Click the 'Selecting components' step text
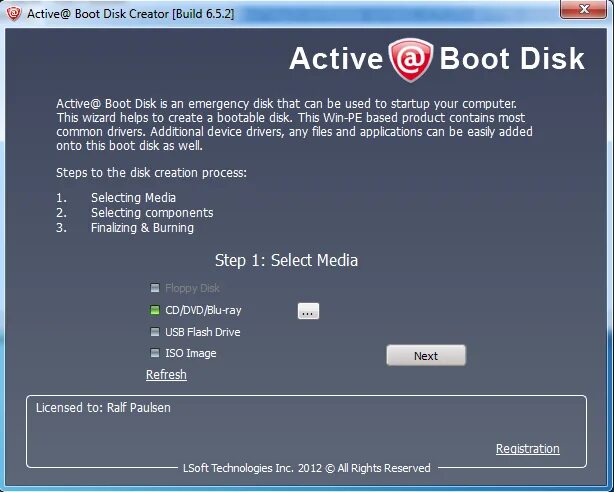The image size is (614, 492). pos(152,213)
